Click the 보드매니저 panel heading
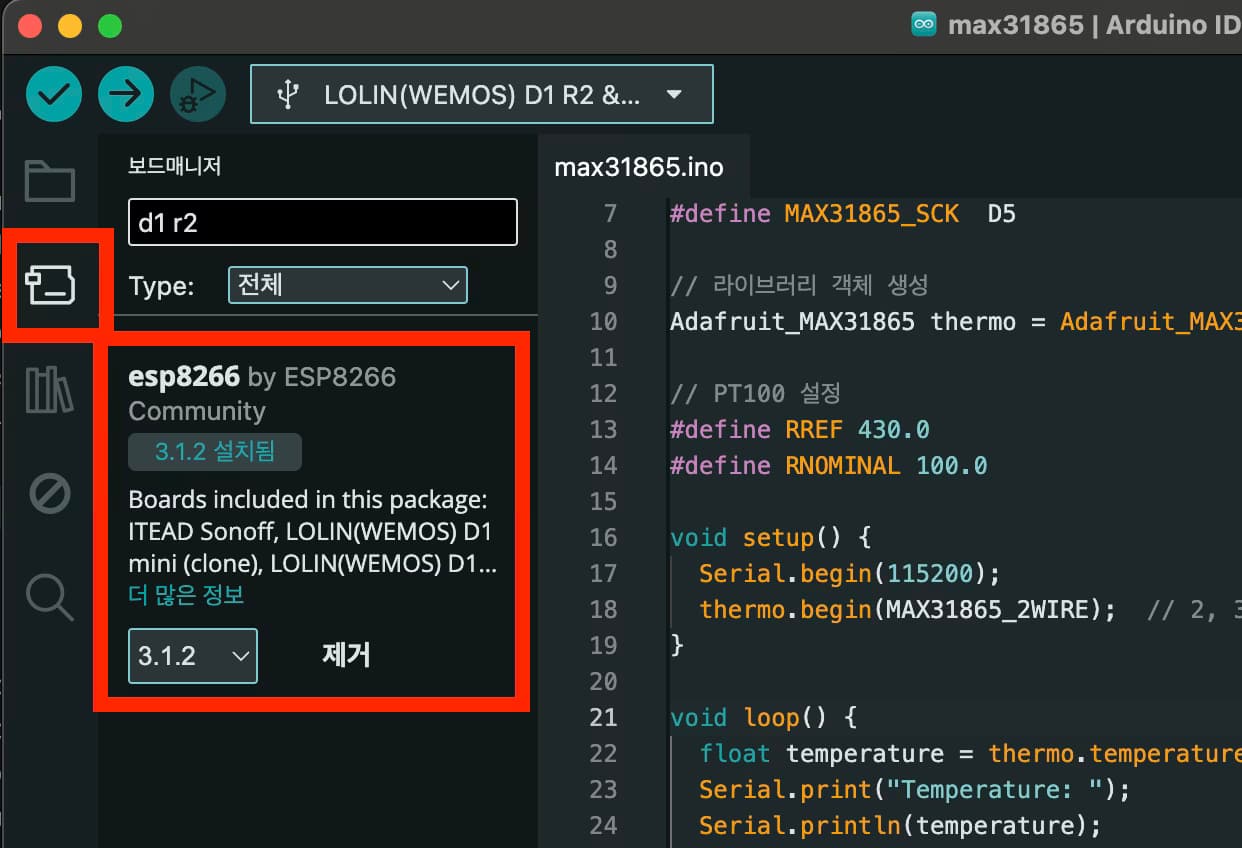Screen dimensions: 1242x848 pos(175,166)
